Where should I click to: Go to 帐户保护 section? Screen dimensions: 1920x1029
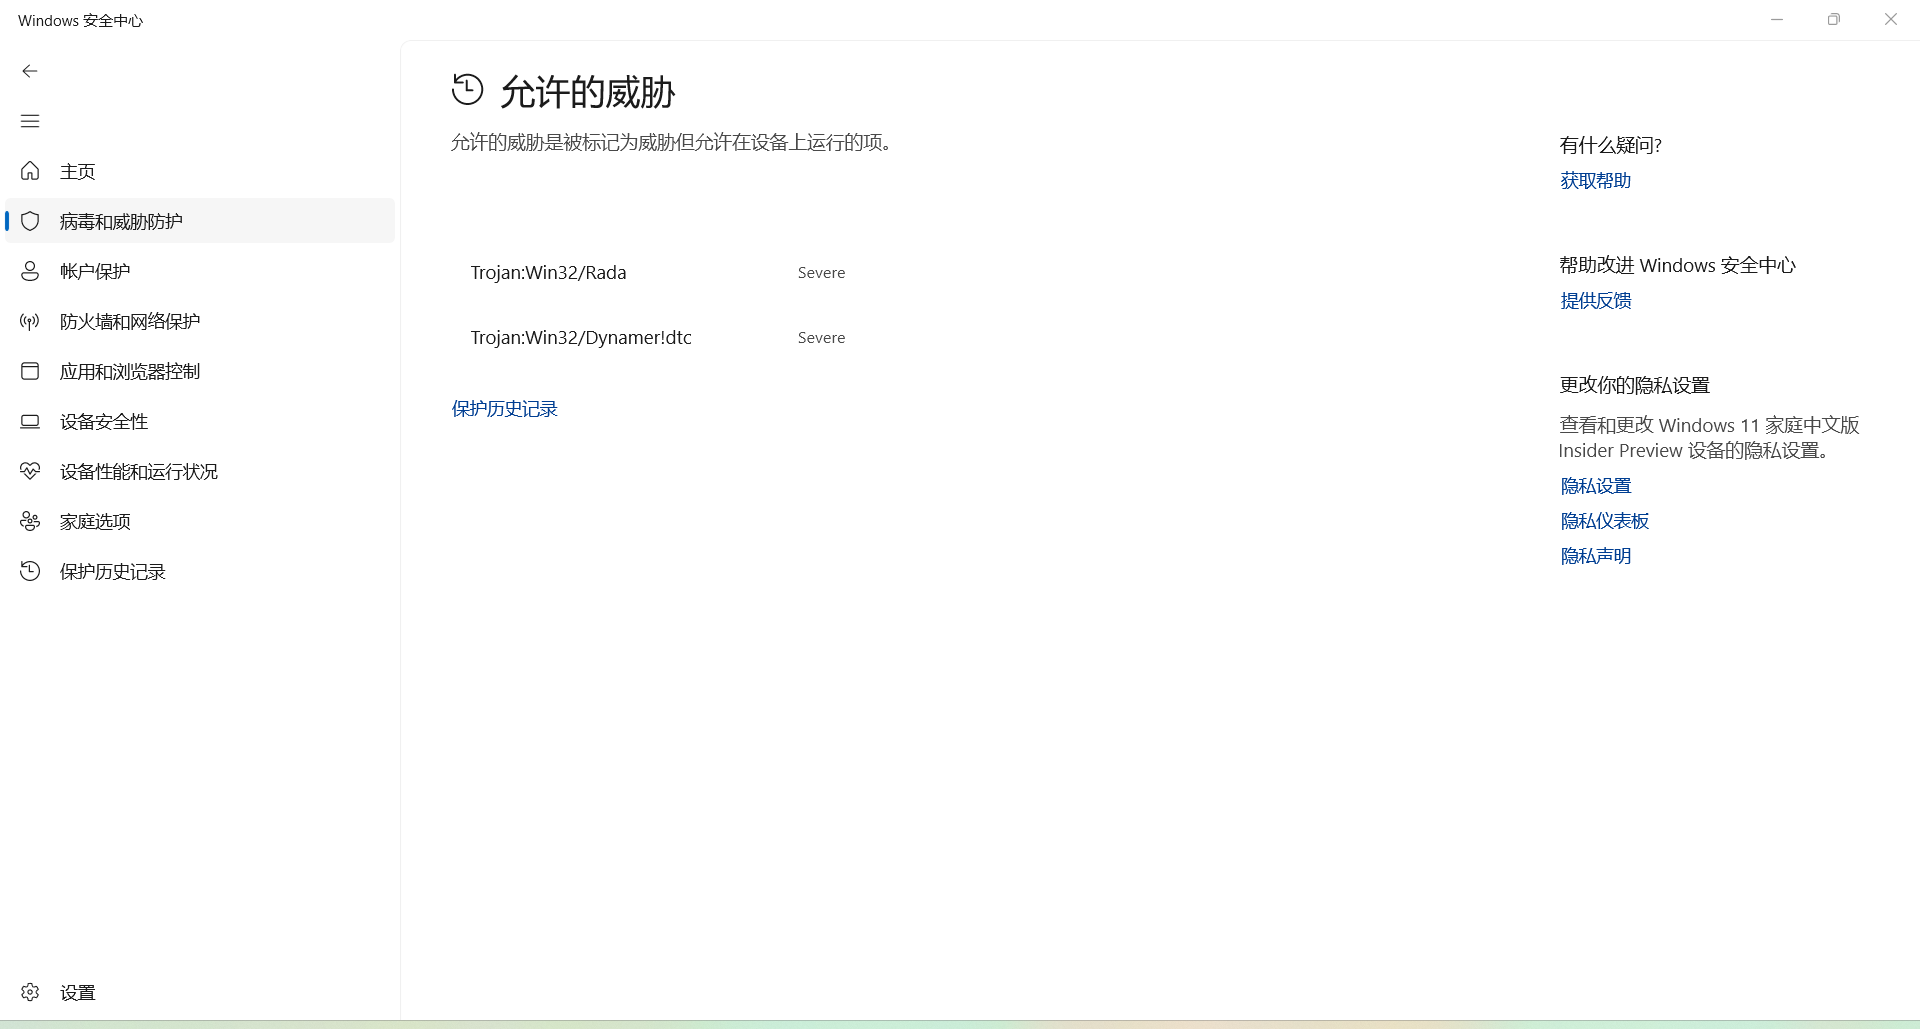tap(200, 271)
